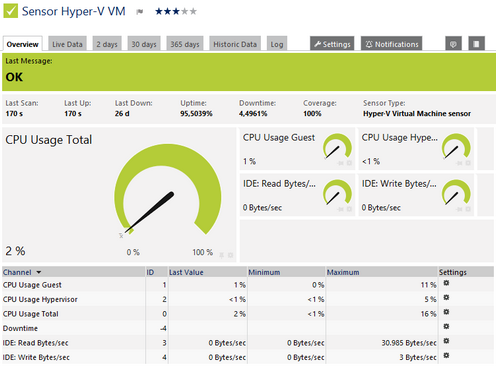The height and width of the screenshot is (366, 496).
Task: Sort table by ID column header
Action: point(150,272)
